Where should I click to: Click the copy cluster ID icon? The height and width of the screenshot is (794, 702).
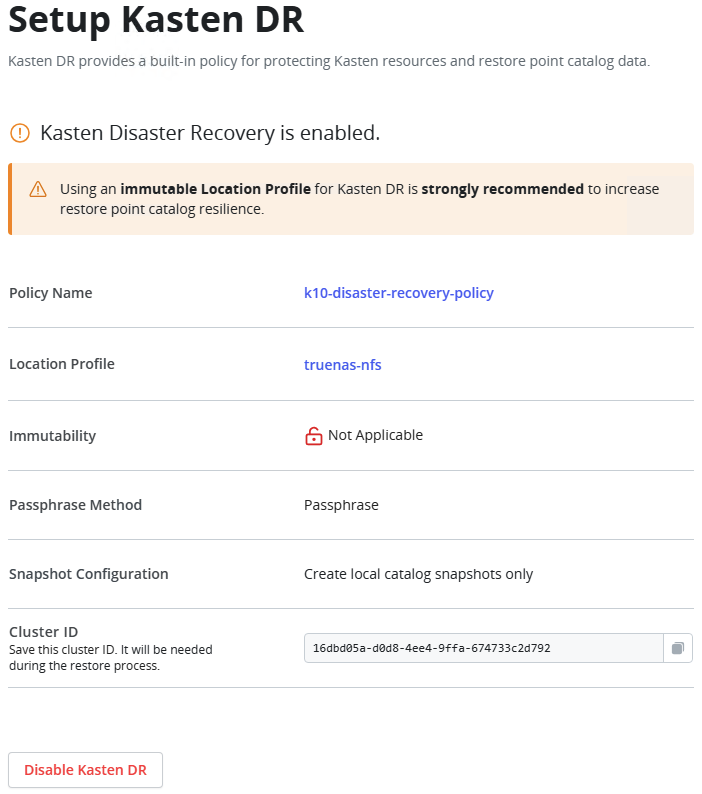(x=678, y=648)
